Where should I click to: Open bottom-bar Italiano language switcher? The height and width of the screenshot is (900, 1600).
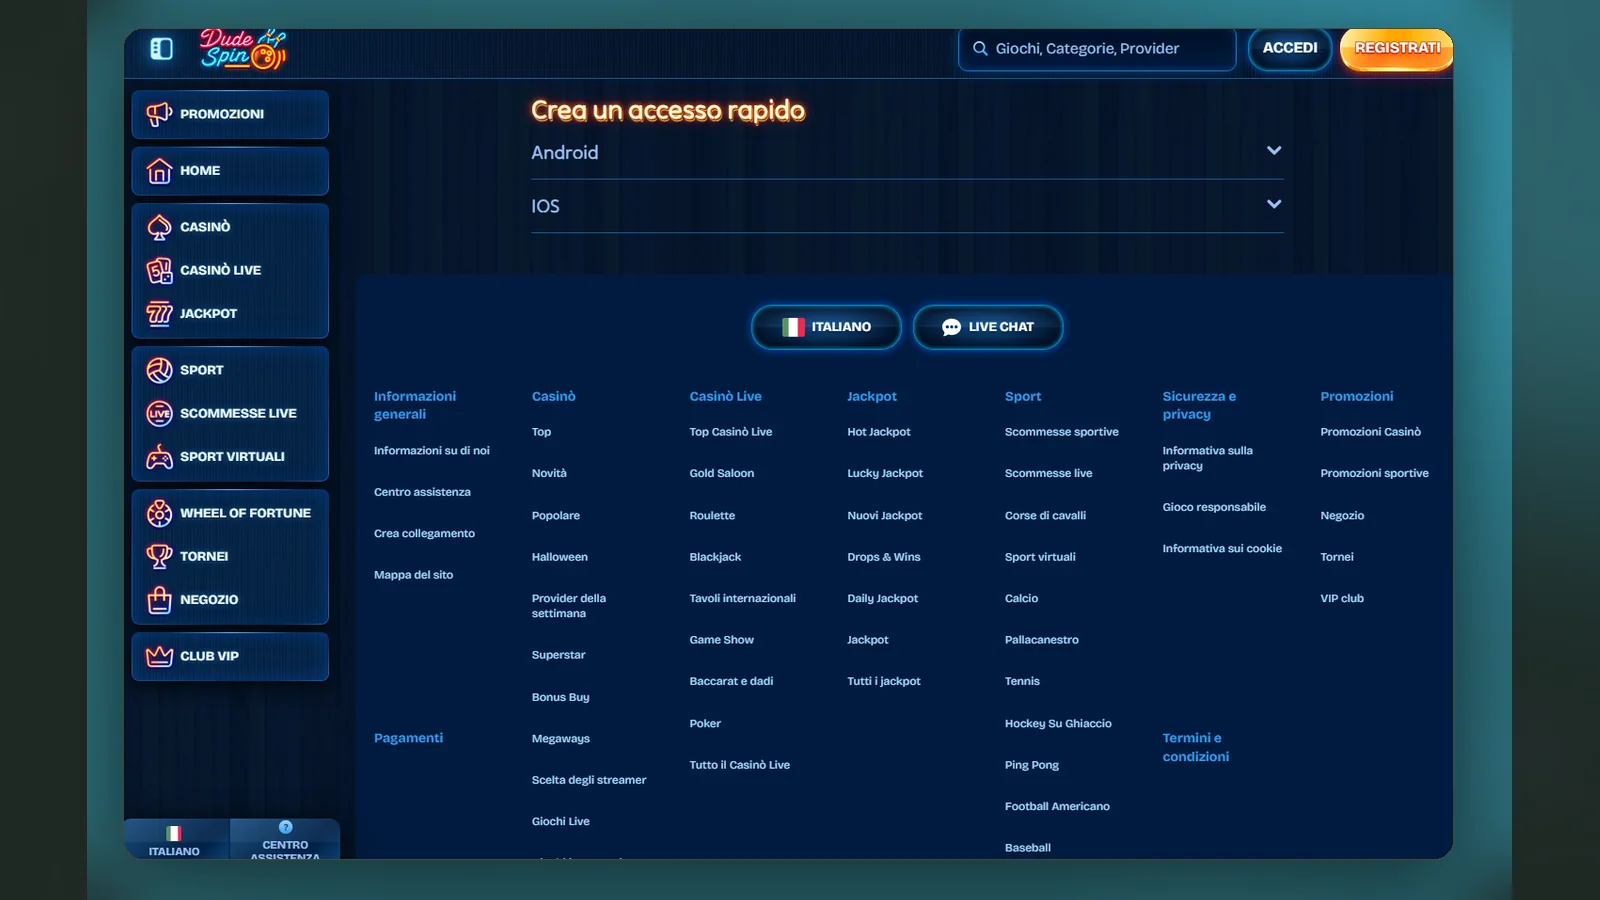click(x=175, y=840)
